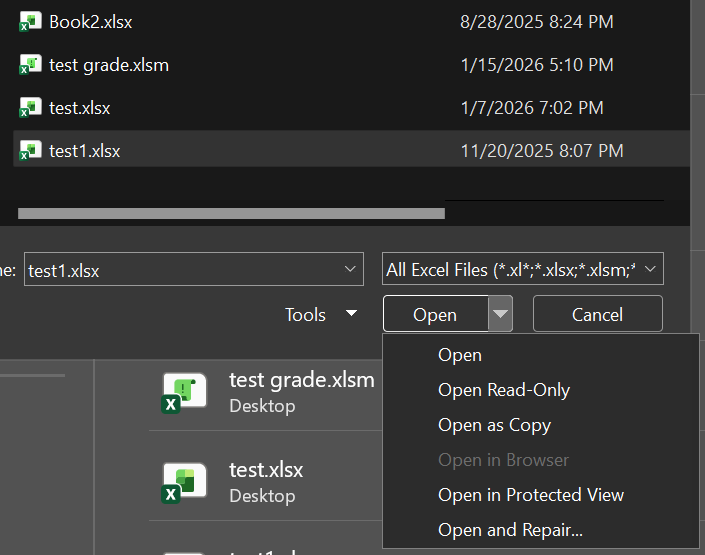This screenshot has width=705, height=555.
Task: Click large test grade.xlsm icon in recent list
Action: [184, 393]
